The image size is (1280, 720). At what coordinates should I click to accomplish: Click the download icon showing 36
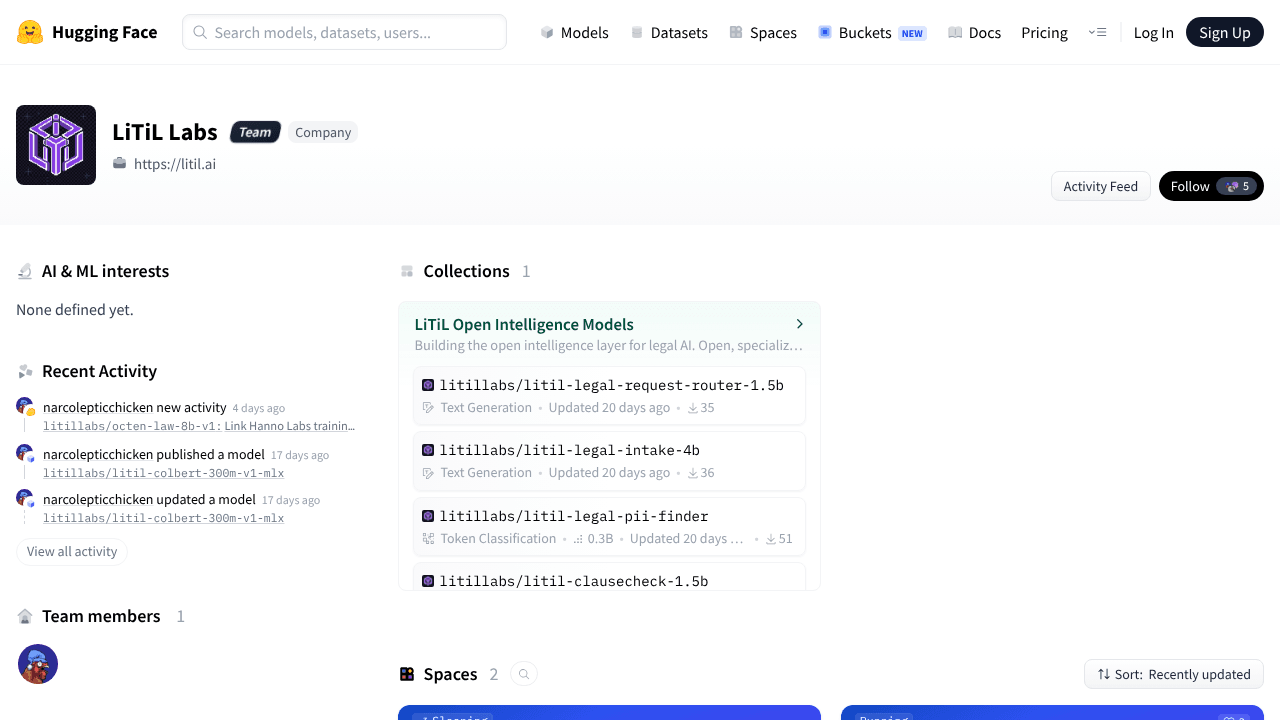693,473
